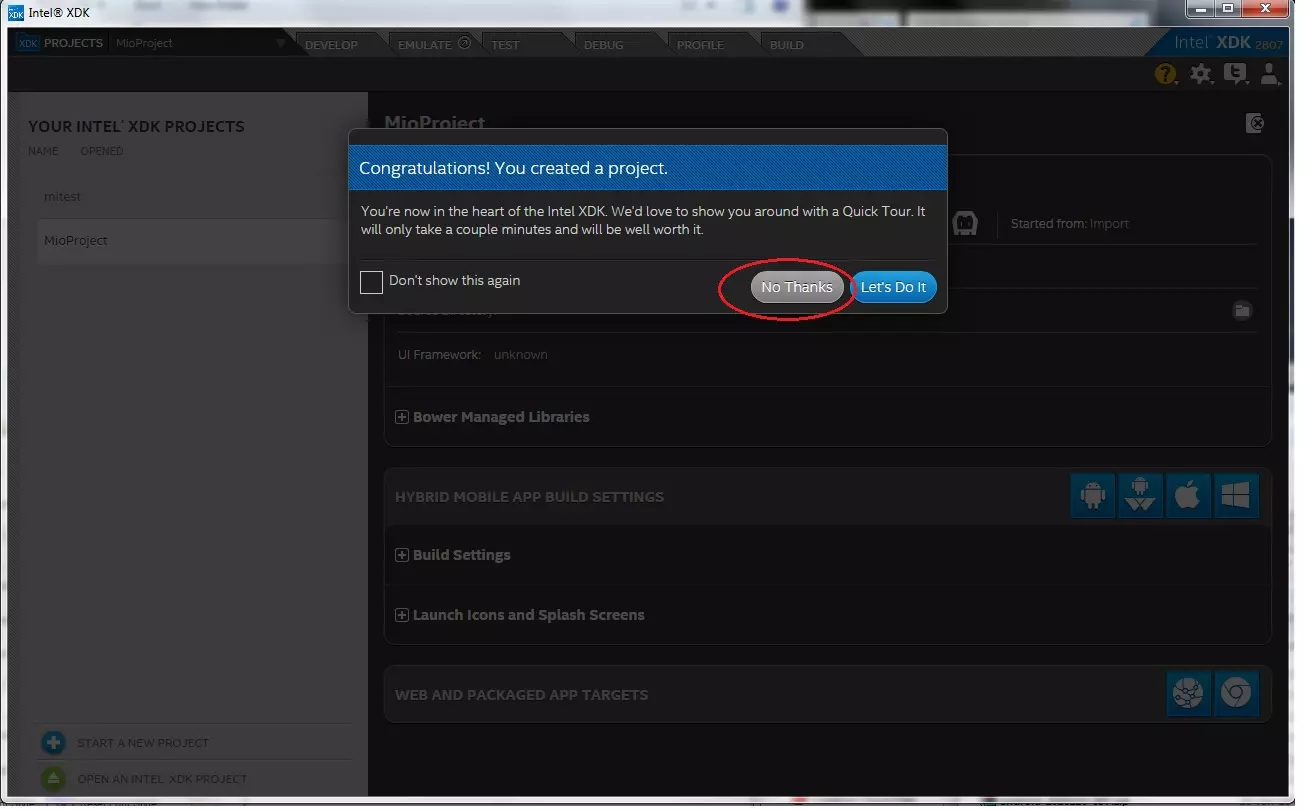Select the Crosswalk for Android build icon
Image resolution: width=1304 pixels, height=810 pixels.
tap(1141, 495)
